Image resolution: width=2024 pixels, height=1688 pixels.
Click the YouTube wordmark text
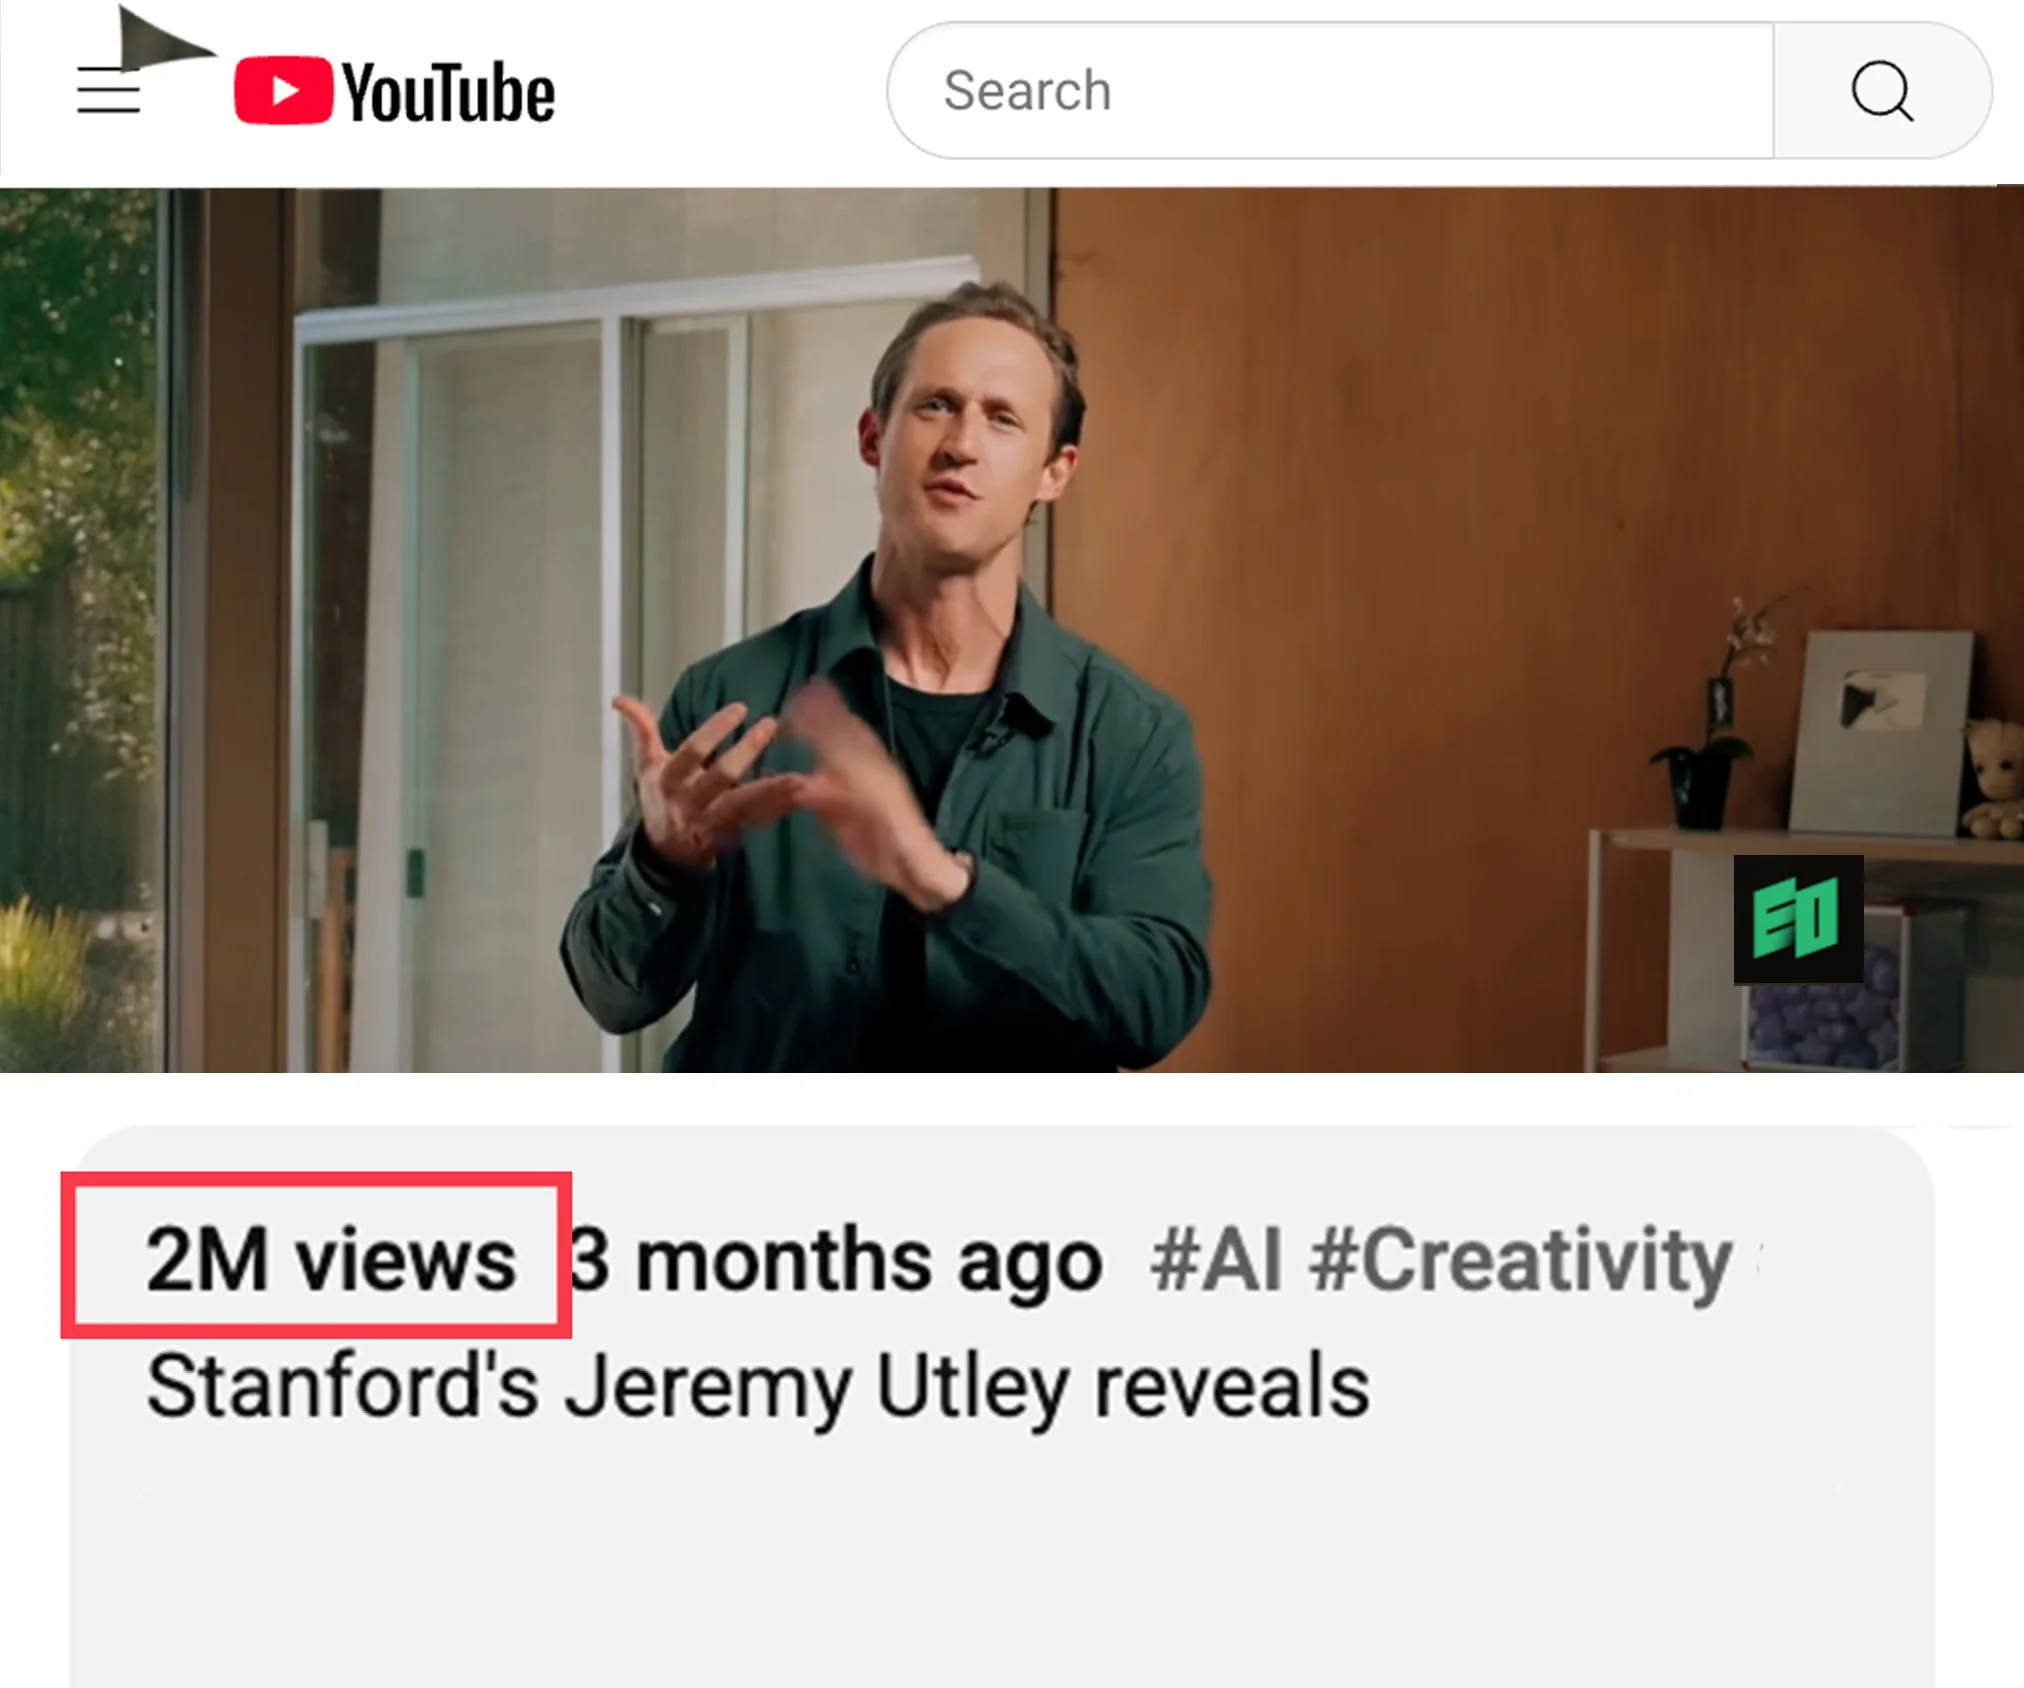448,92
